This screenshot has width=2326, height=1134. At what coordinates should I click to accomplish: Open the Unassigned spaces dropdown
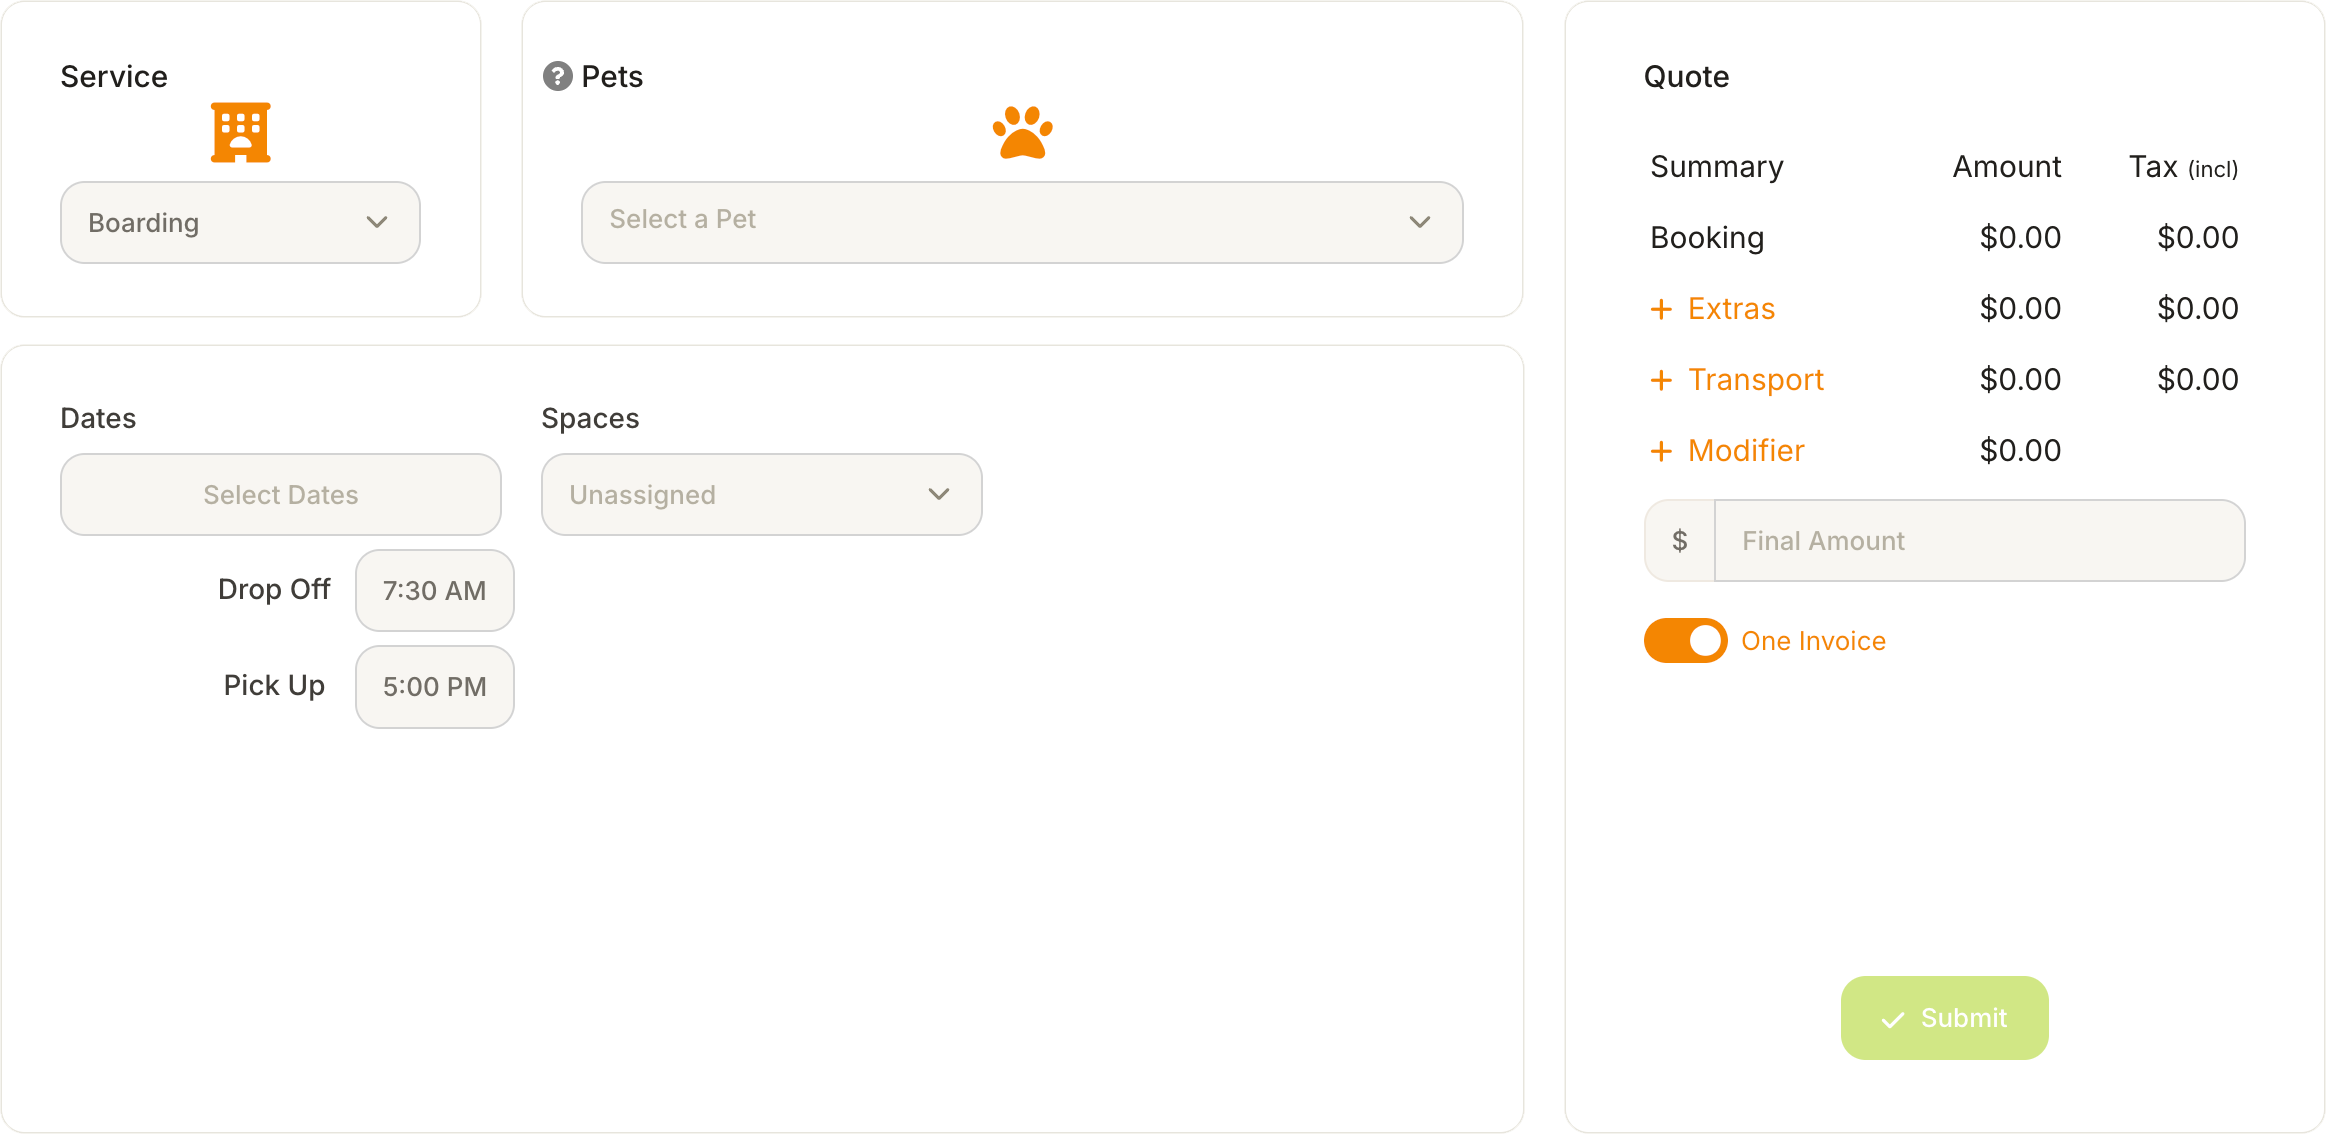click(x=761, y=494)
